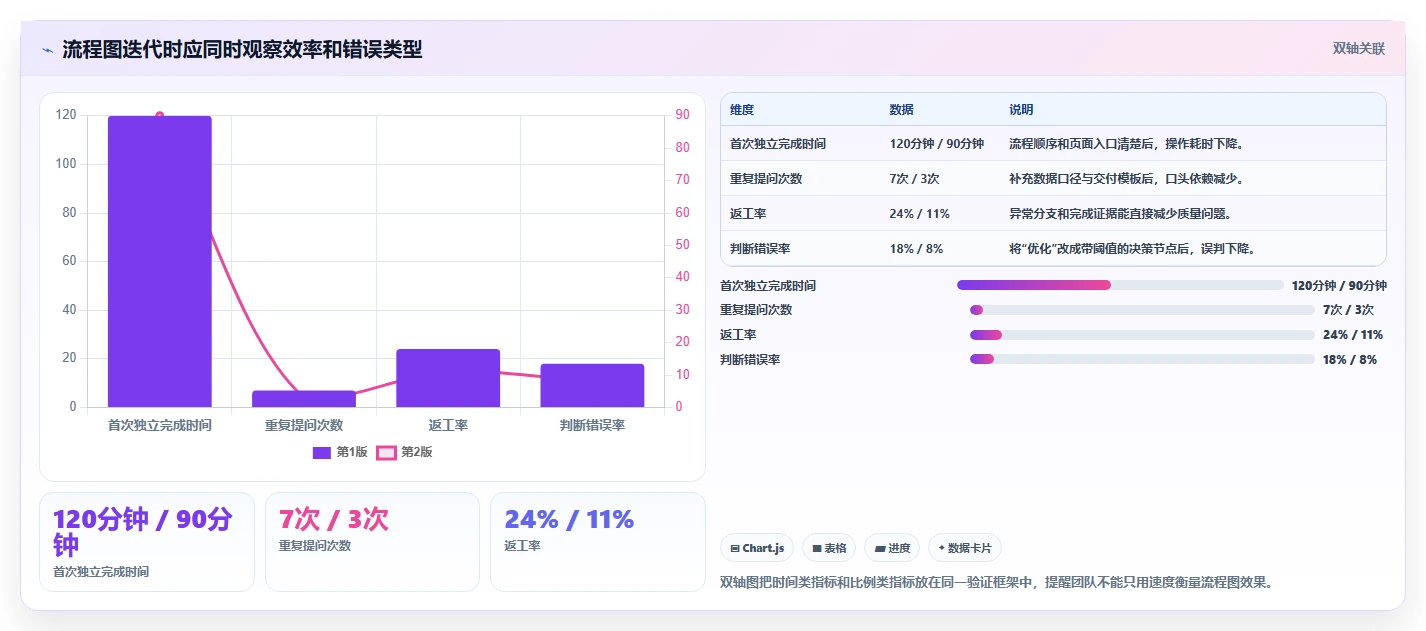
Task: Click 18% / 8% value right of the progress bar
Action: [1350, 360]
